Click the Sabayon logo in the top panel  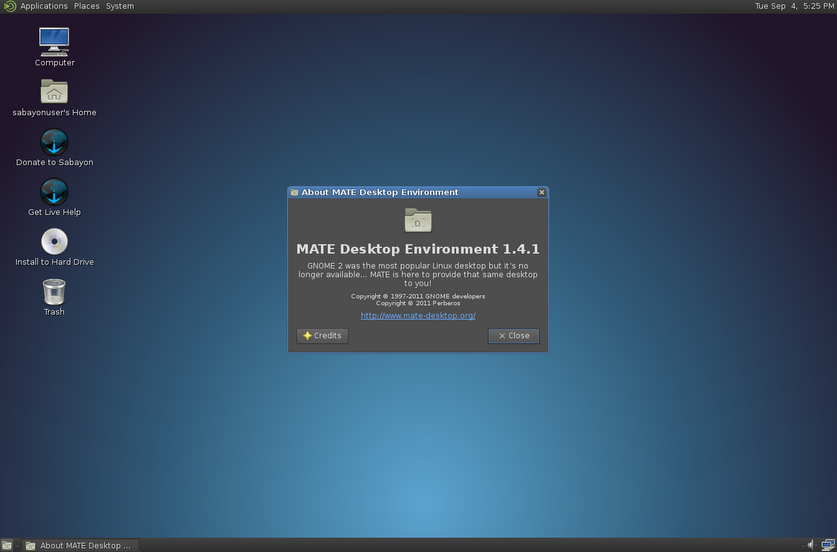9,6
